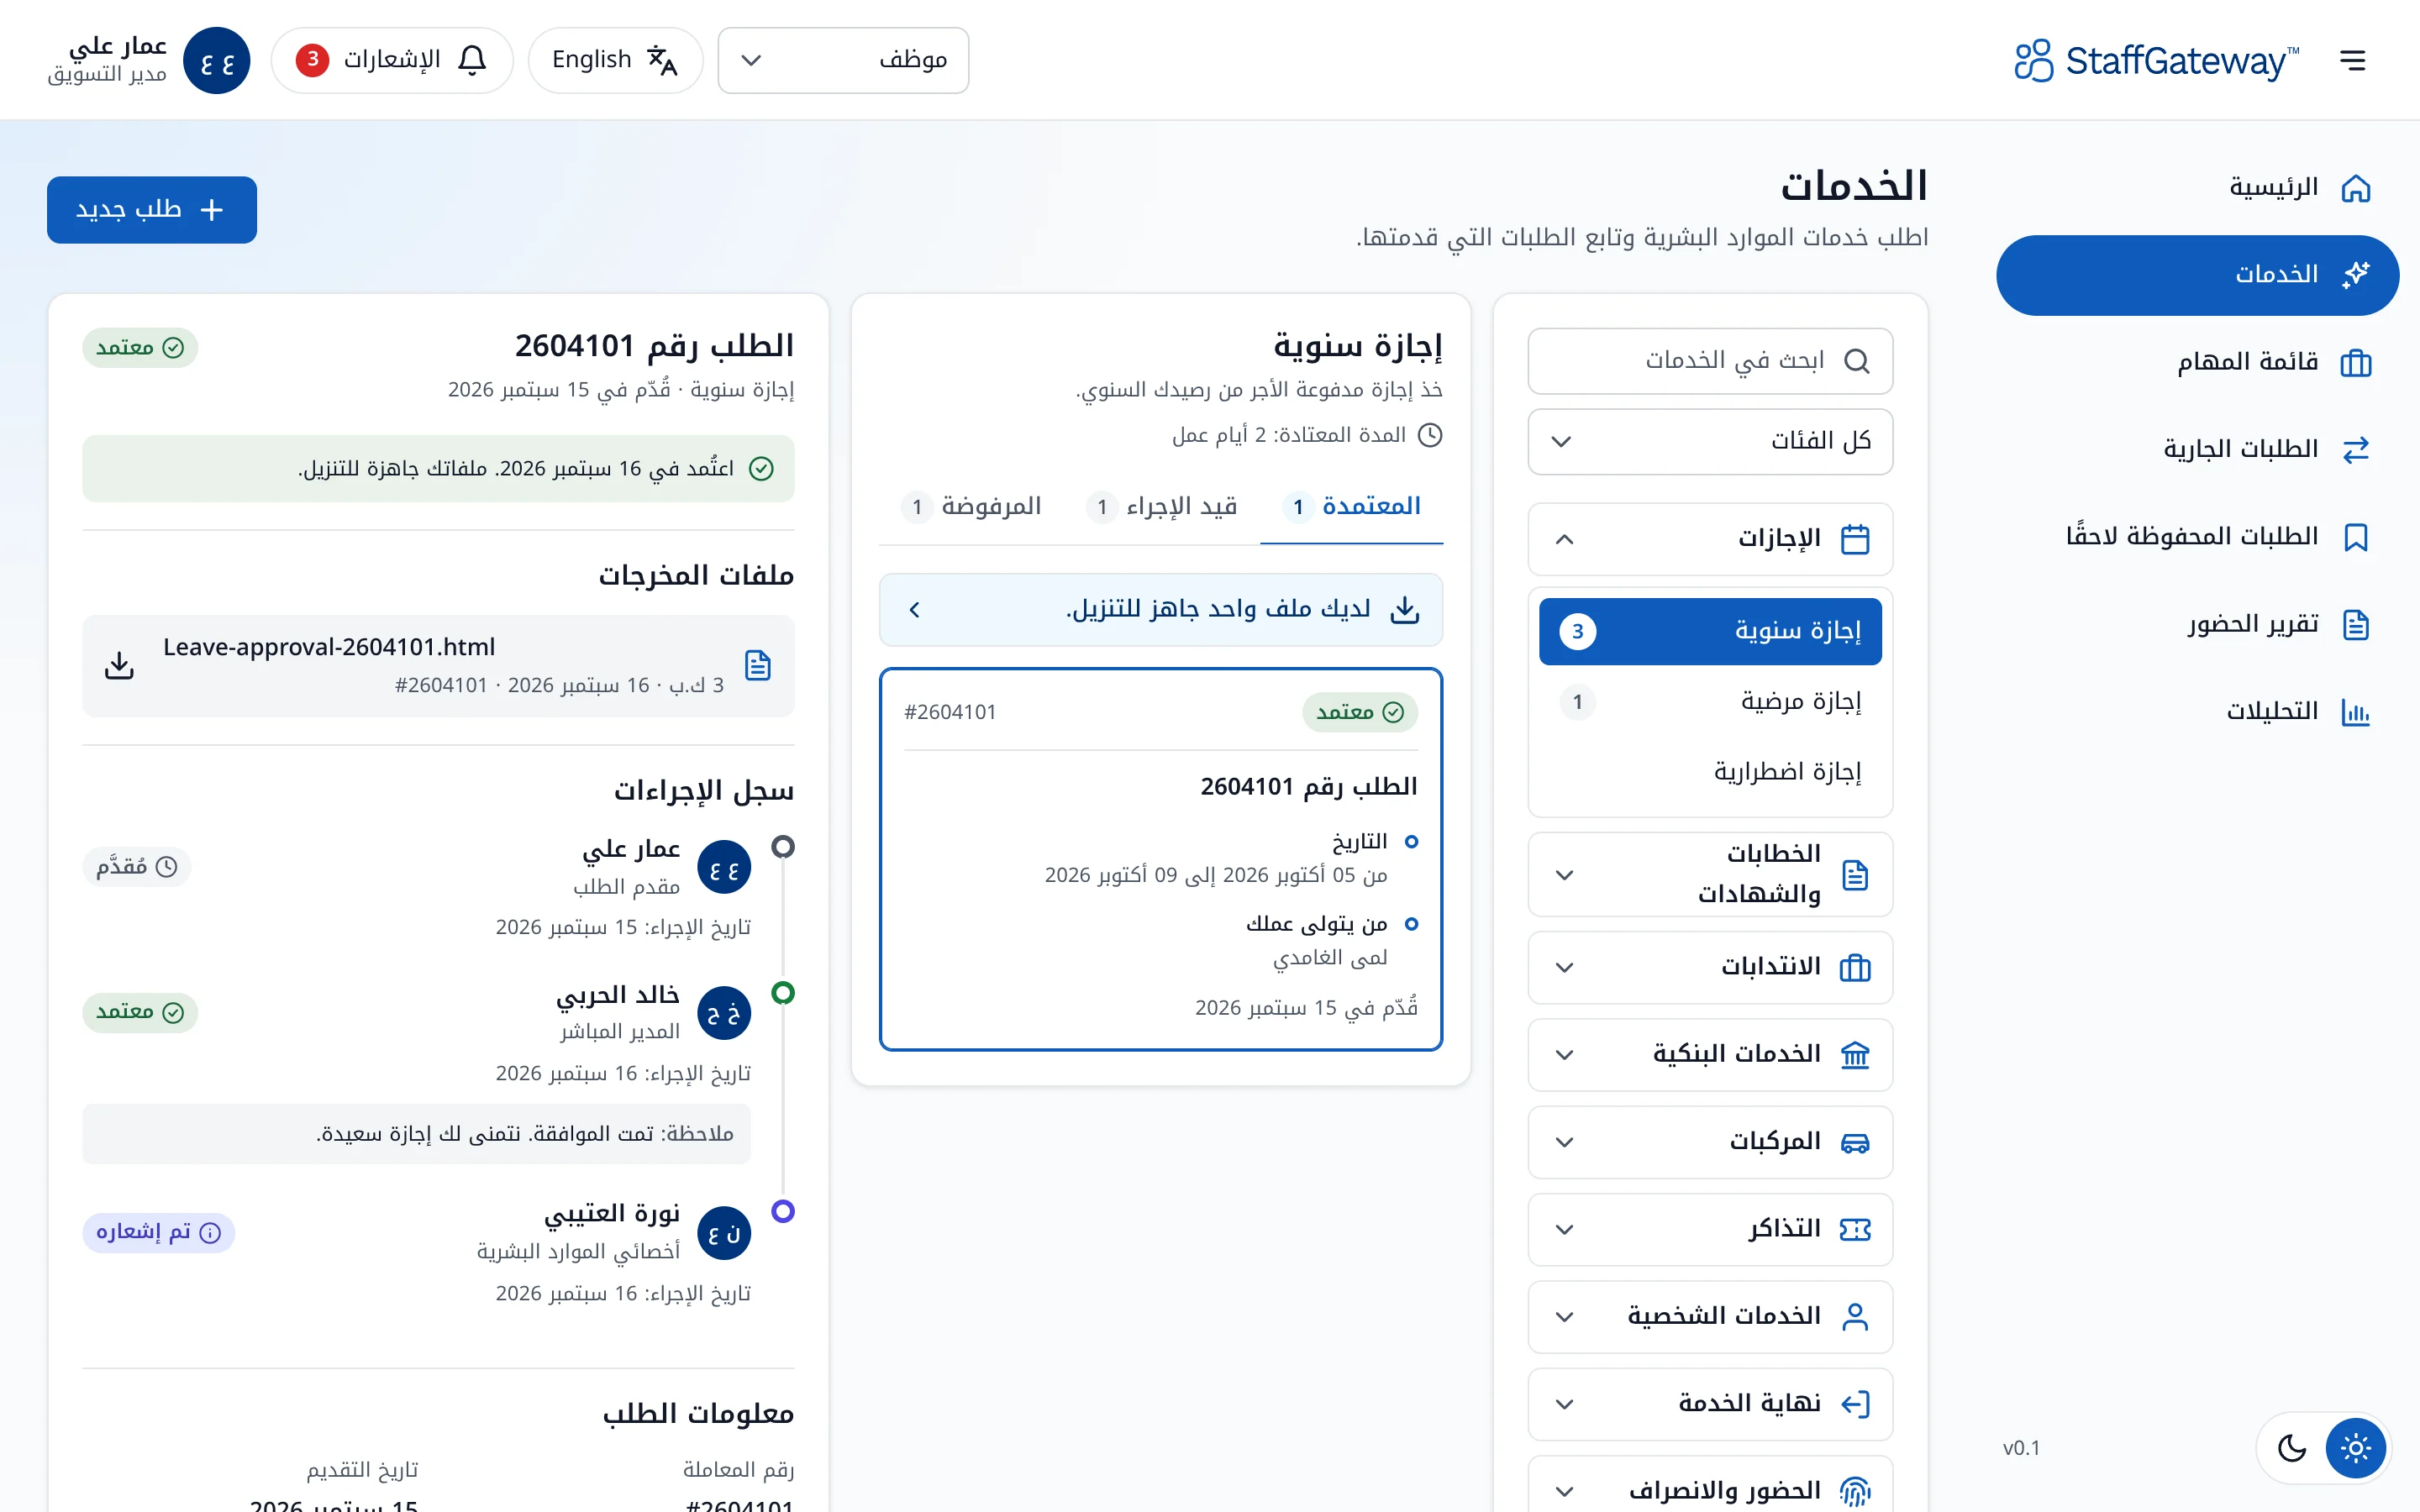Viewport: 2420px width, 1512px height.
Task: Click the download icon for Leave-approval-2604101.html
Action: (x=119, y=665)
